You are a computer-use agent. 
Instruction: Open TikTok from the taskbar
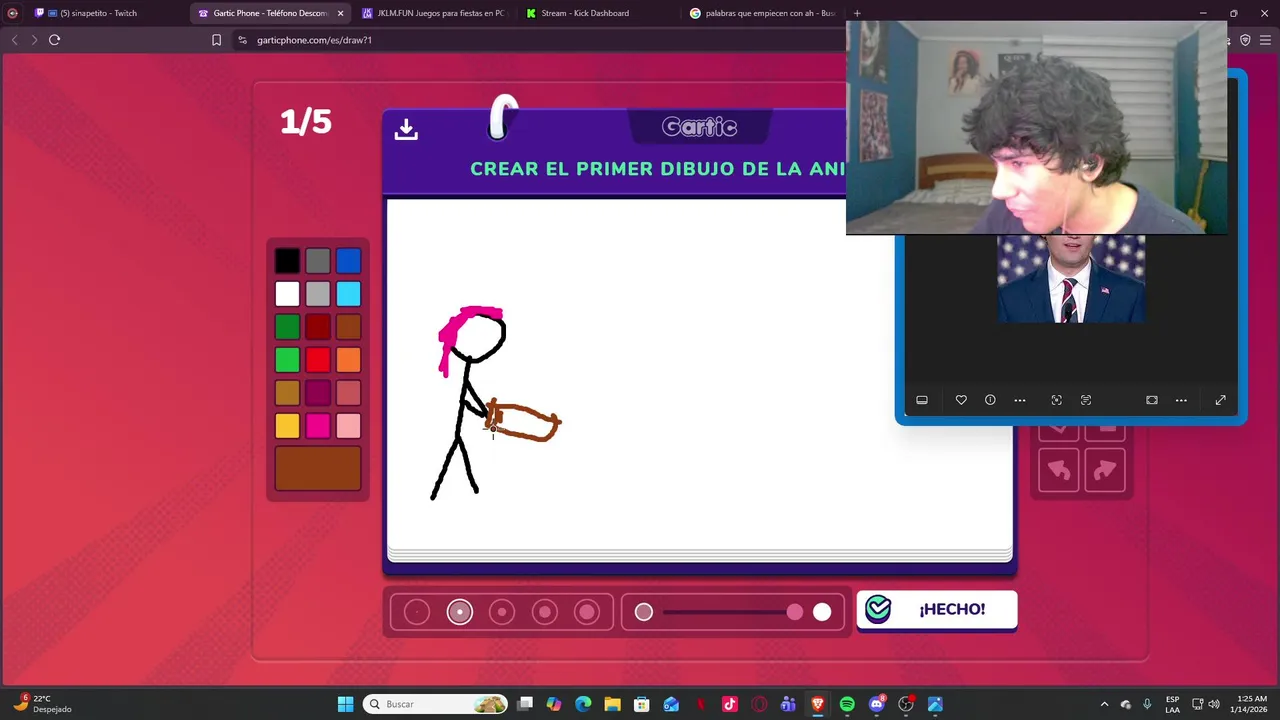(x=730, y=704)
